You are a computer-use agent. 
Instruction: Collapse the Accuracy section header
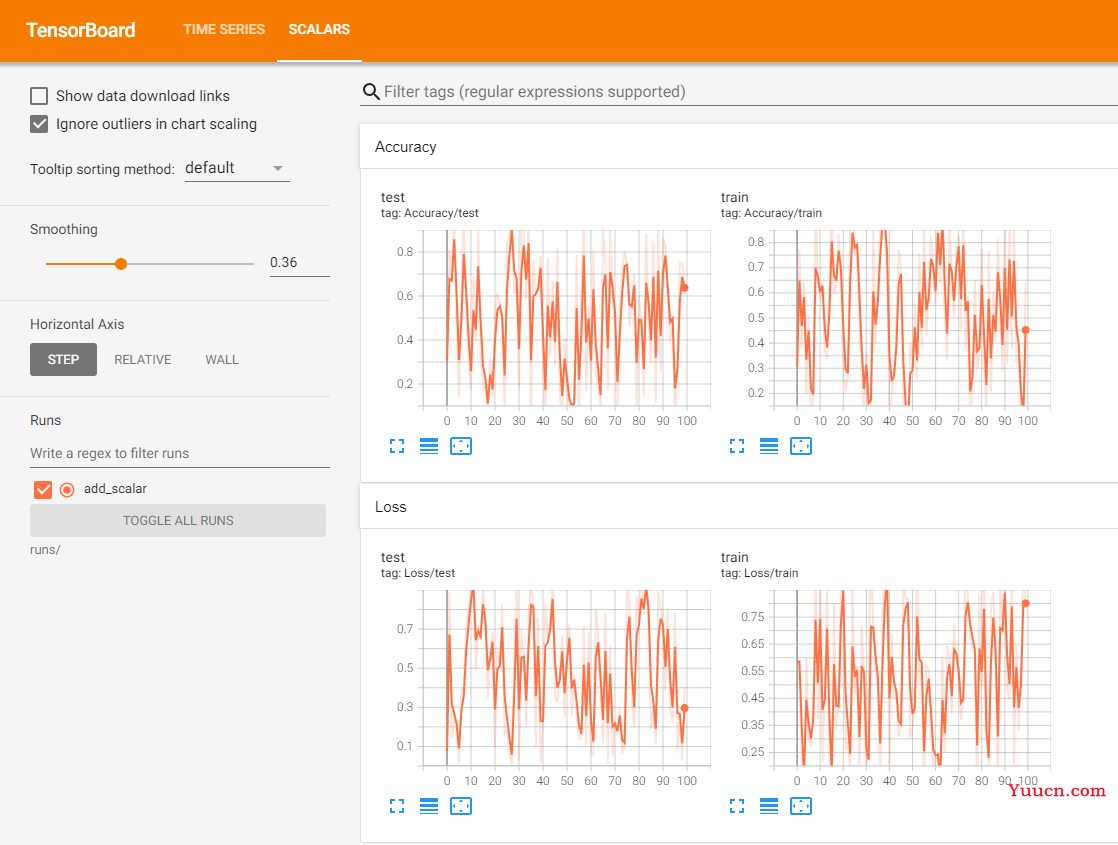coord(739,147)
